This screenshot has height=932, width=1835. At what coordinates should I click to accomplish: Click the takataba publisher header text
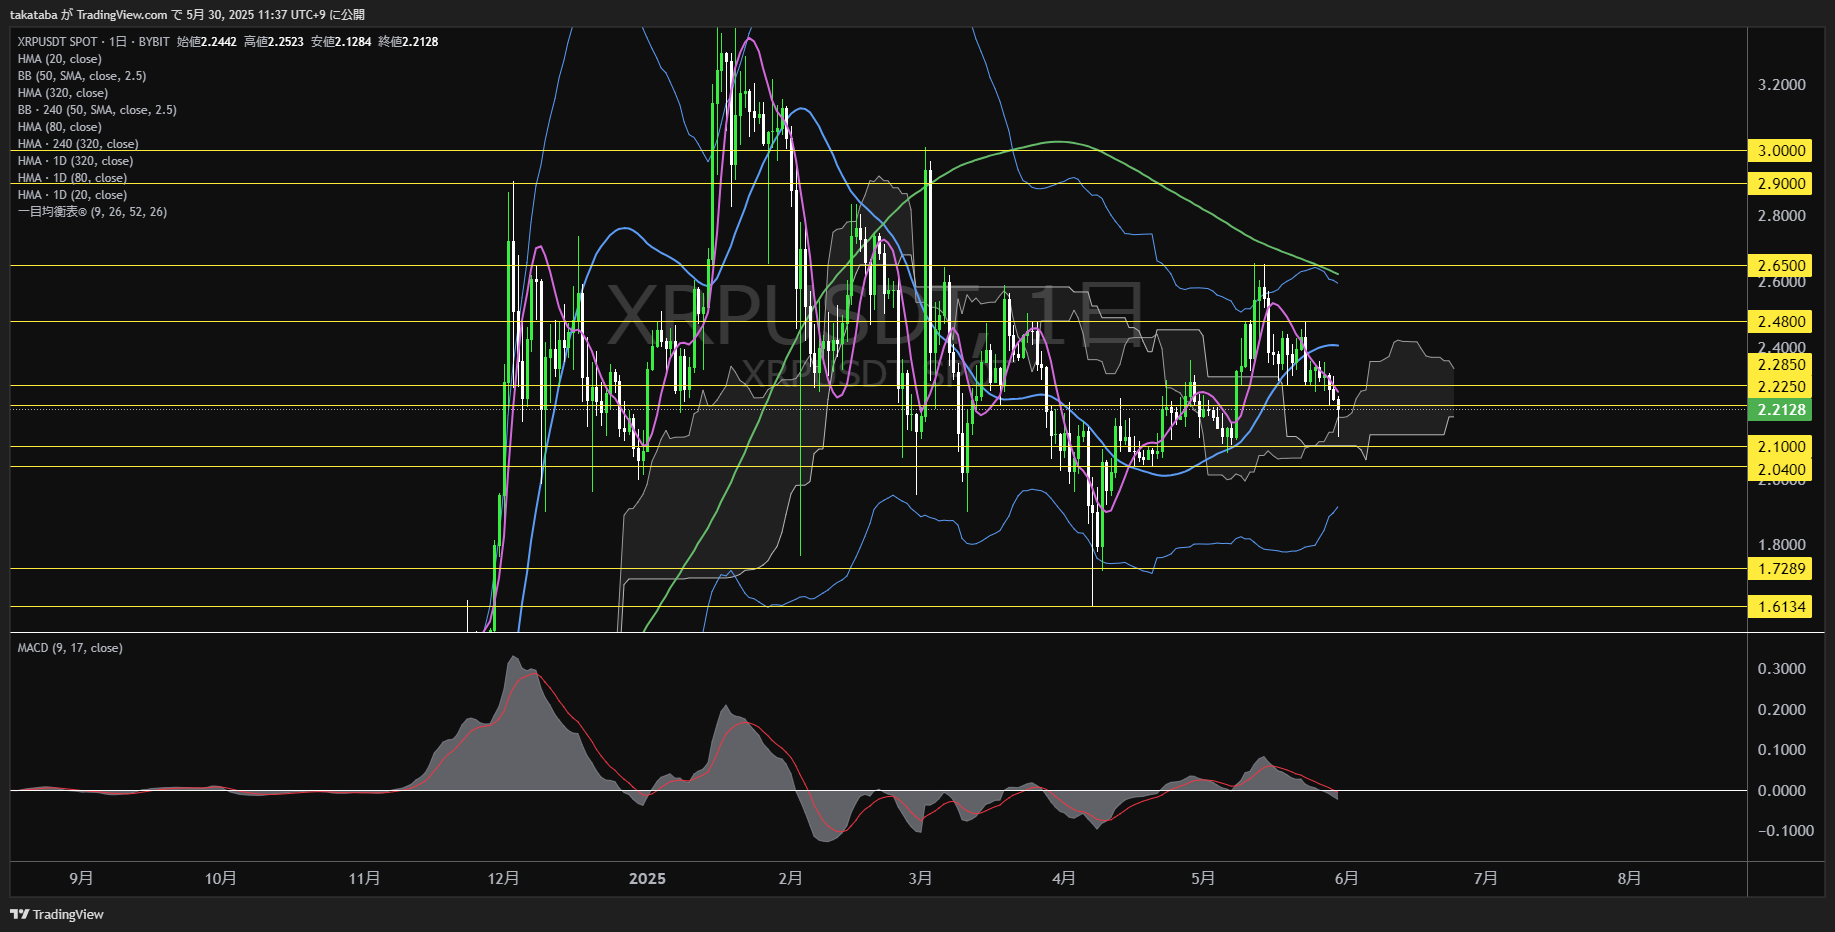(35, 14)
